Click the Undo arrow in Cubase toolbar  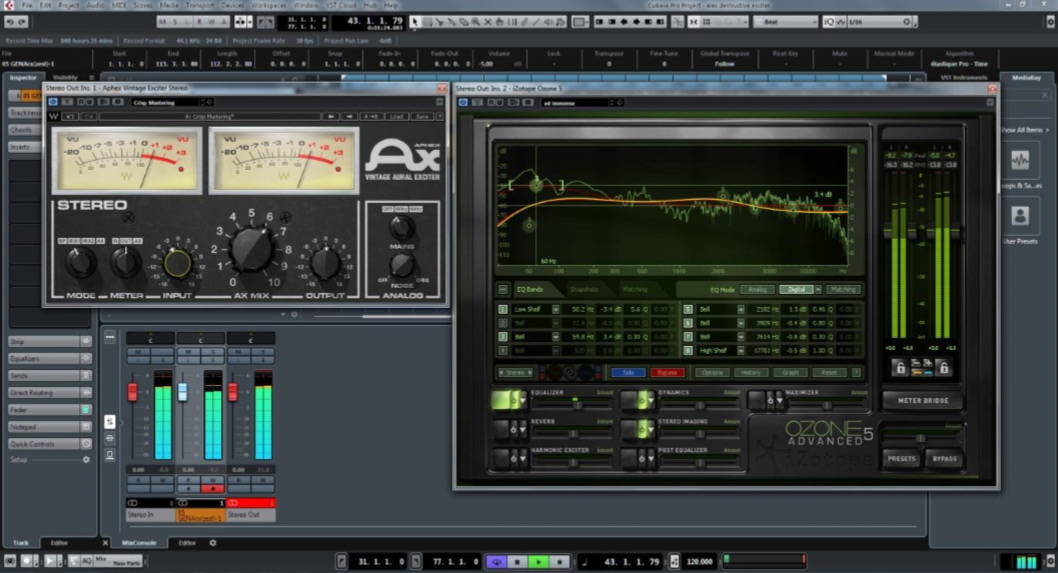9,22
